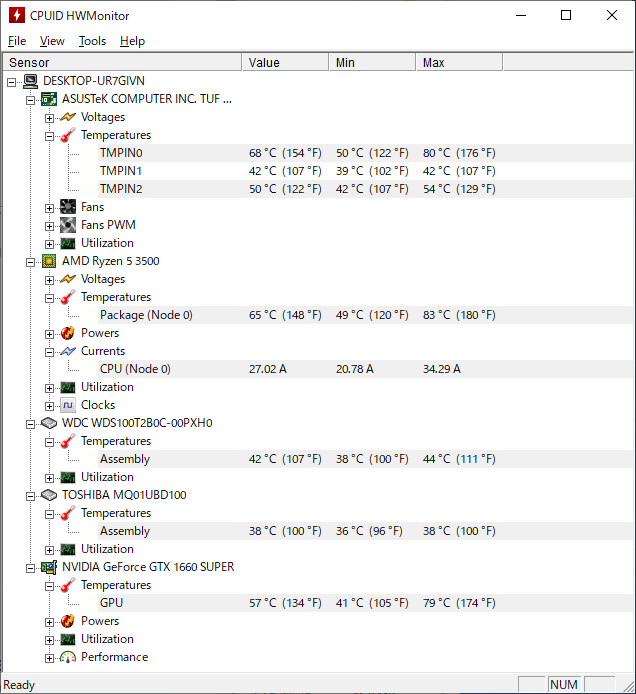The width and height of the screenshot is (636, 694).
Task: Select the GPU temperature row
Action: 111,603
